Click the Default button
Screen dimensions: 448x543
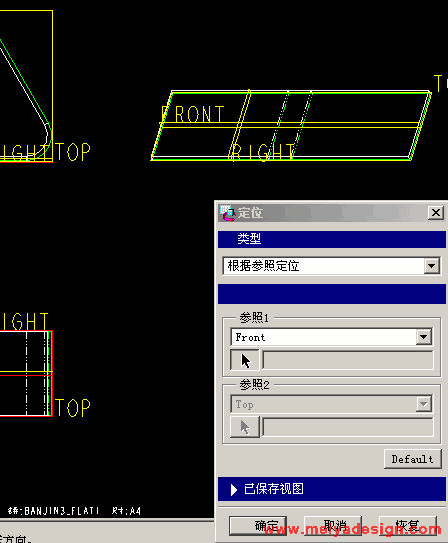[x=412, y=459]
